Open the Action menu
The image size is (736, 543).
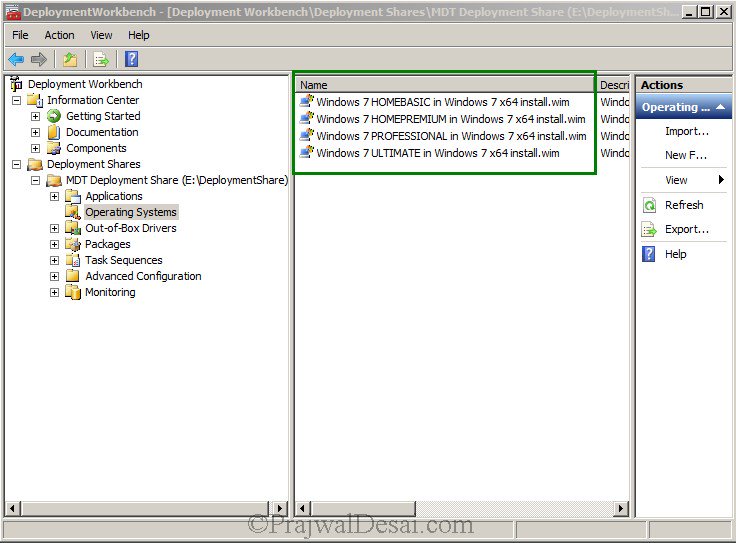60,35
